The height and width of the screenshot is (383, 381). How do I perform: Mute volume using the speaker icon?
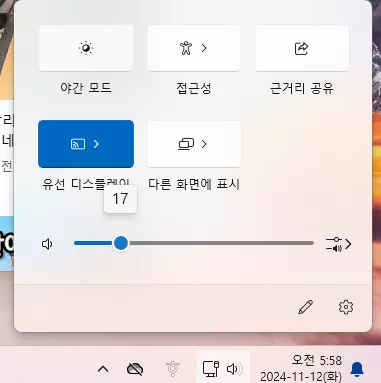point(47,244)
